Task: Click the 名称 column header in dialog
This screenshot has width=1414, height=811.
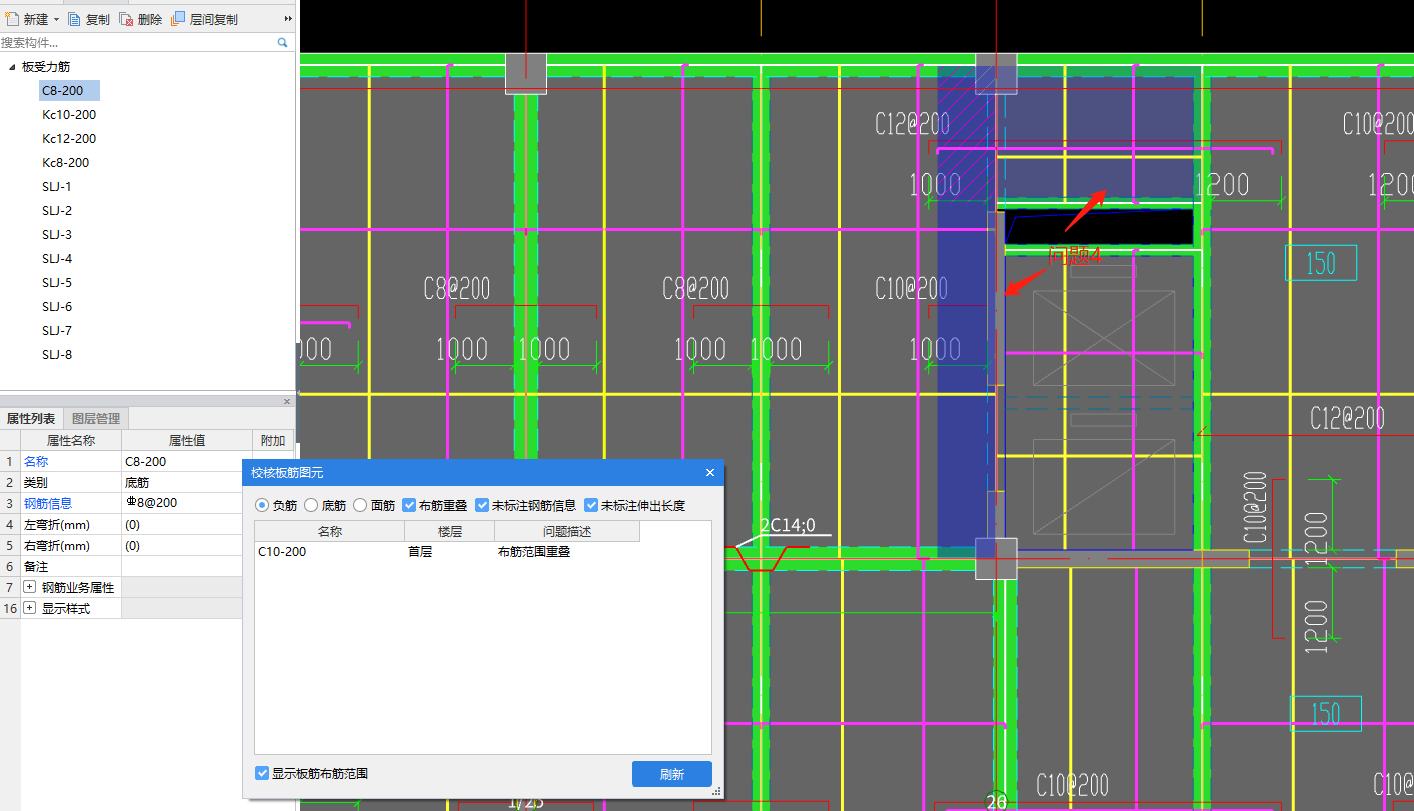Action: (330, 532)
